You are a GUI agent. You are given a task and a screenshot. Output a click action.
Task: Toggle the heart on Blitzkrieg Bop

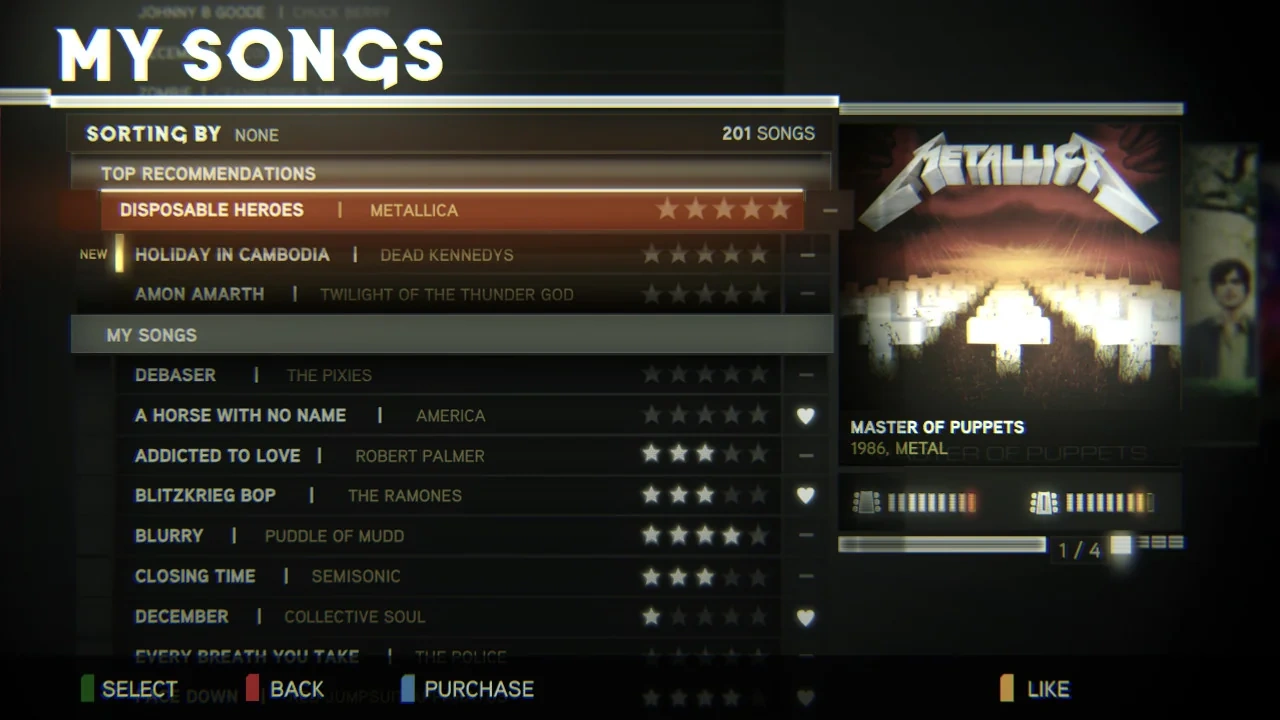(806, 496)
